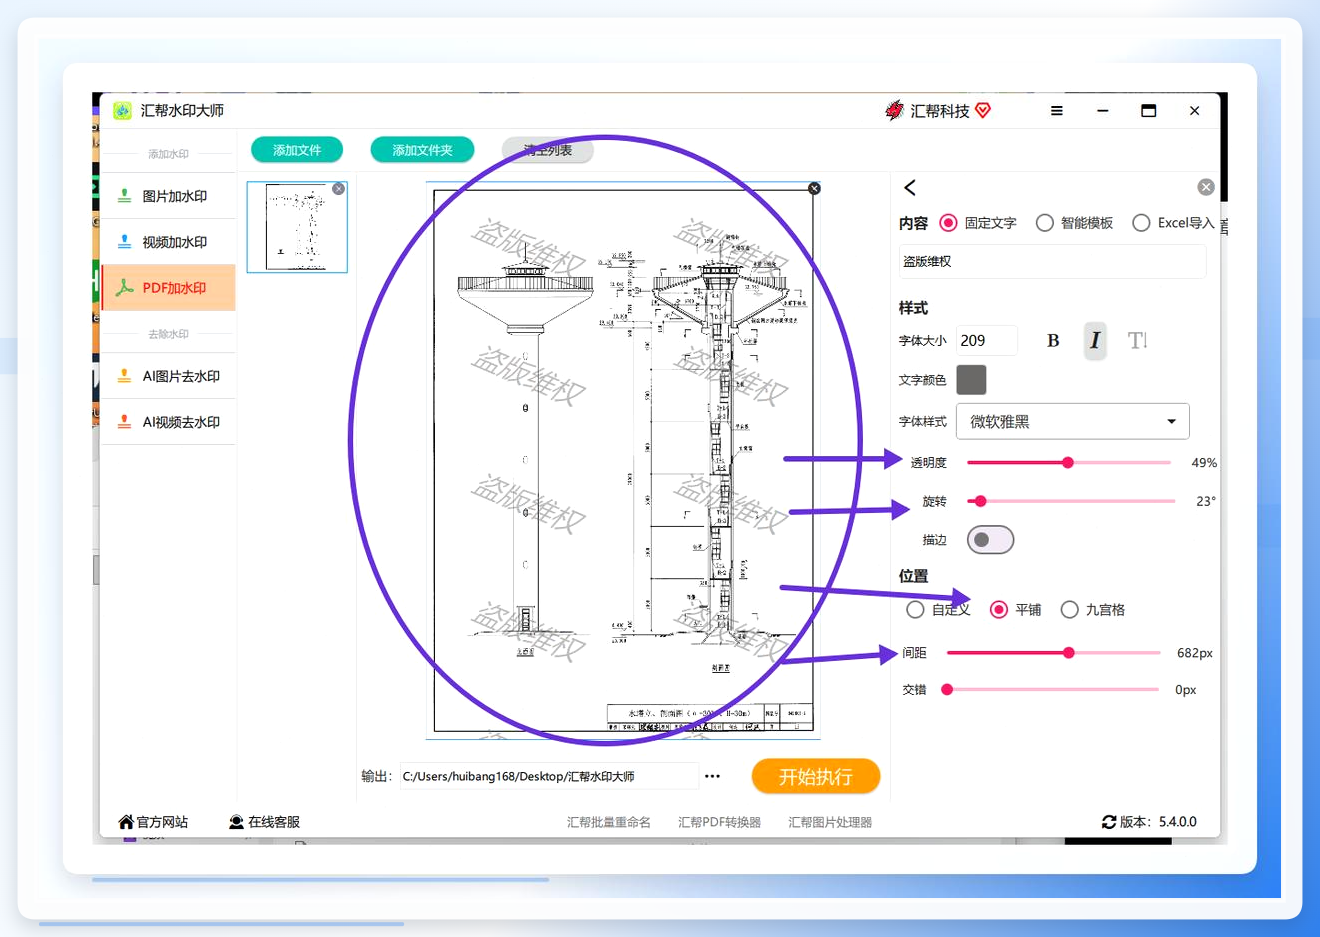Open the 微软雅黑 font dropdown
1320x937 pixels.
1072,422
